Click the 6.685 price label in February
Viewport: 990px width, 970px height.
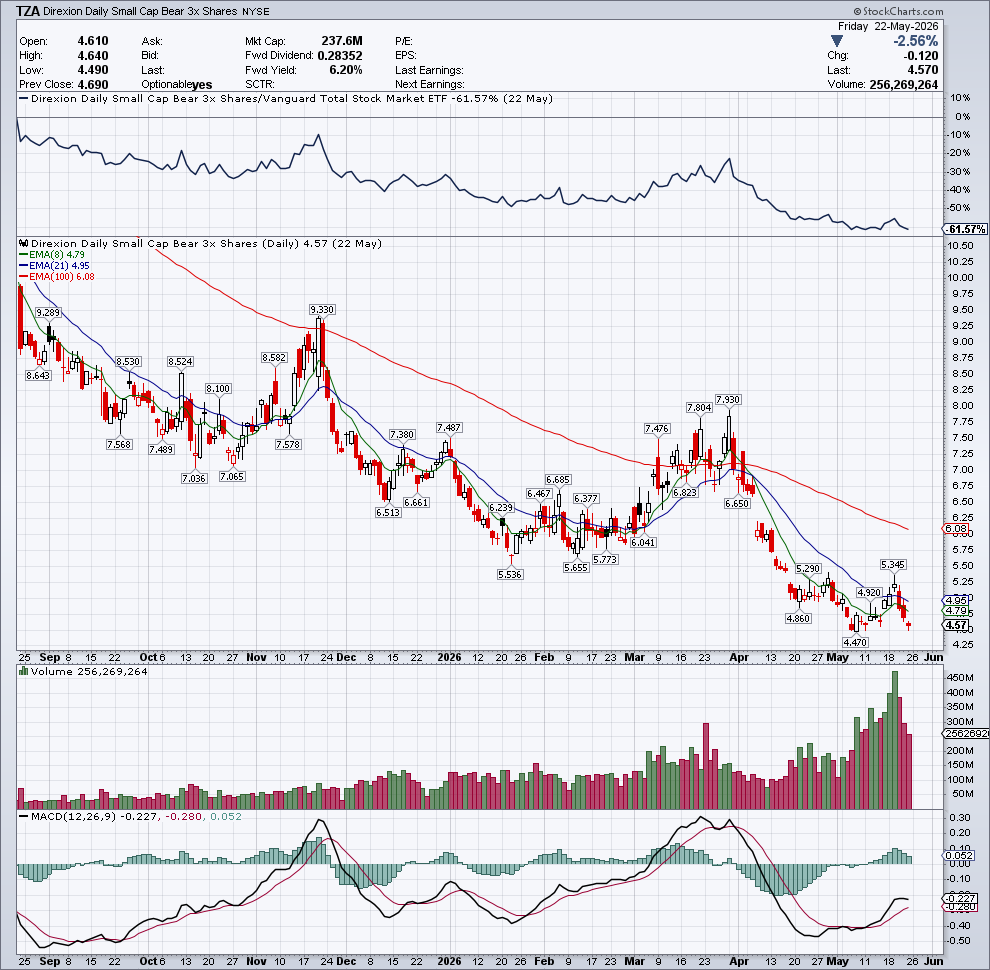[558, 480]
